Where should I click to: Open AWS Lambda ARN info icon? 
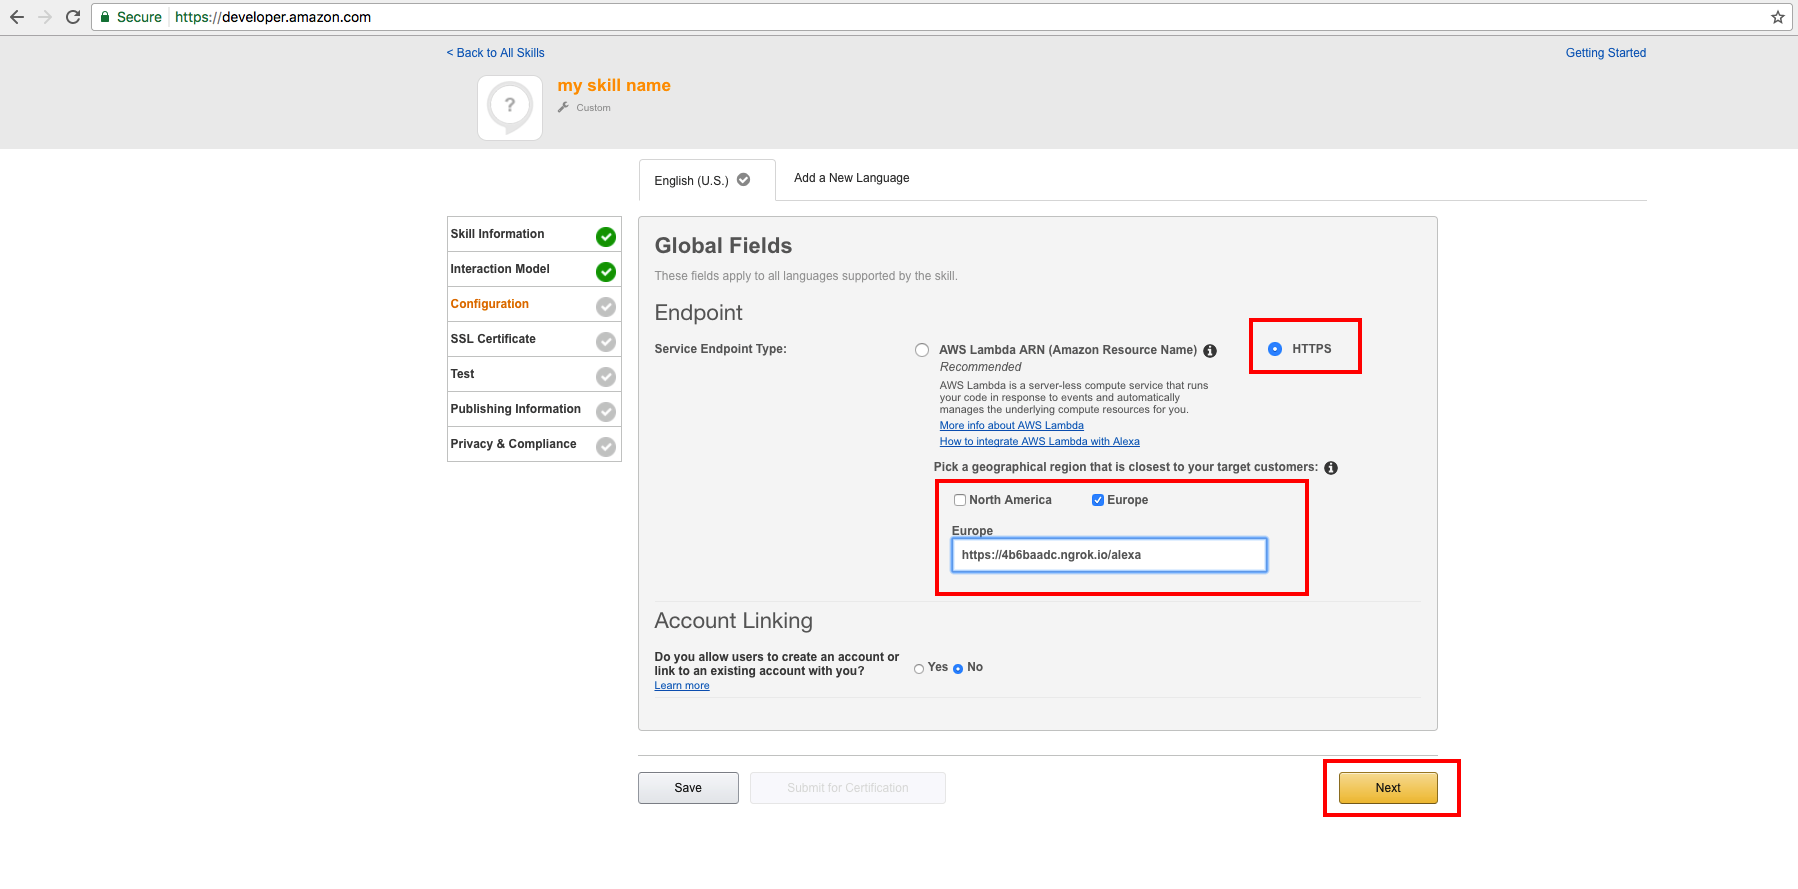click(1210, 351)
